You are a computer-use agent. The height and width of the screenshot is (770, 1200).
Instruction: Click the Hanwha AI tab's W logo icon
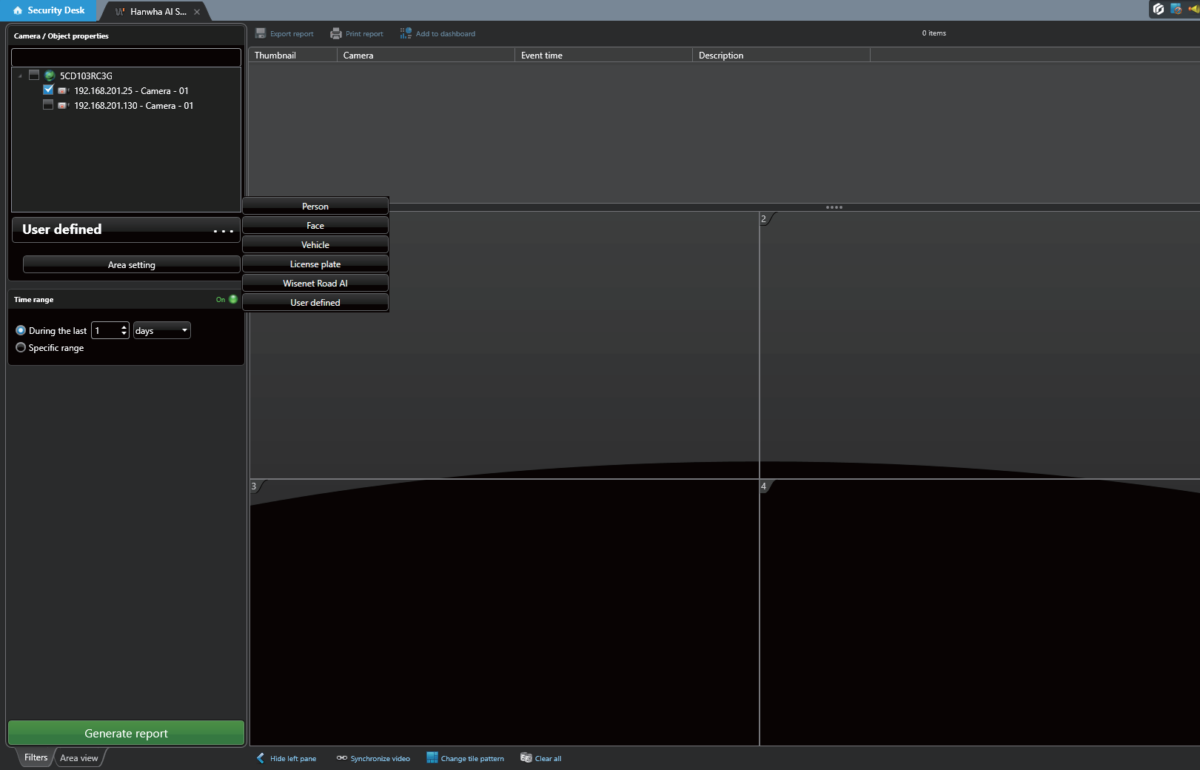(120, 11)
